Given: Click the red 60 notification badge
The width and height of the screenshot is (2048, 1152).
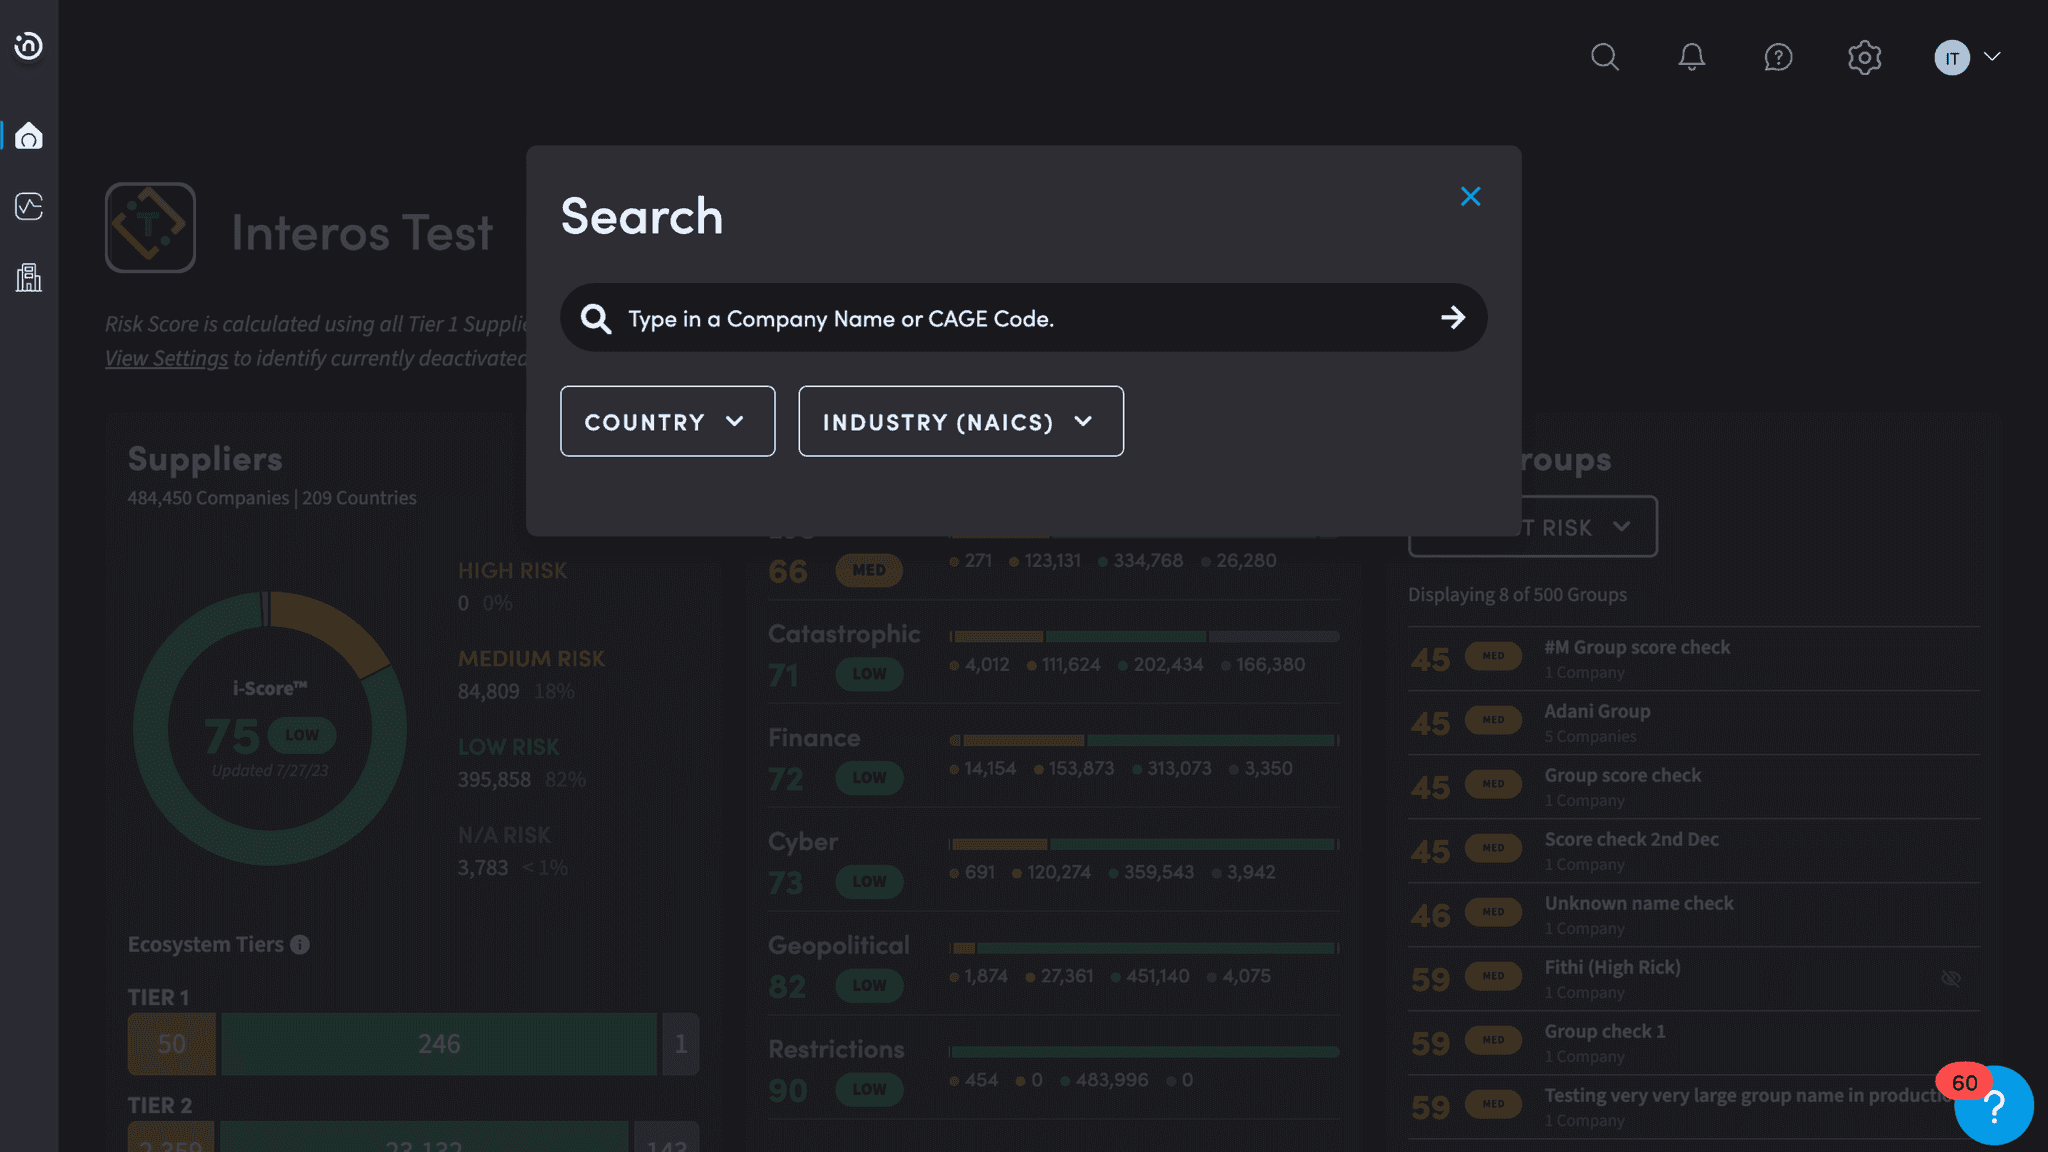Looking at the screenshot, I should [x=1964, y=1082].
